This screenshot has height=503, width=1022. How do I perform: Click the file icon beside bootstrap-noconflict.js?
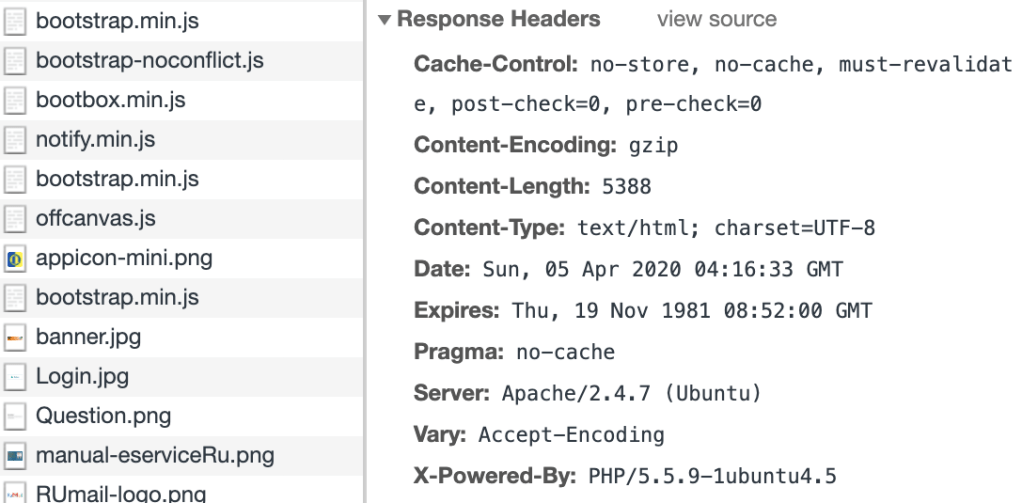click(x=15, y=61)
